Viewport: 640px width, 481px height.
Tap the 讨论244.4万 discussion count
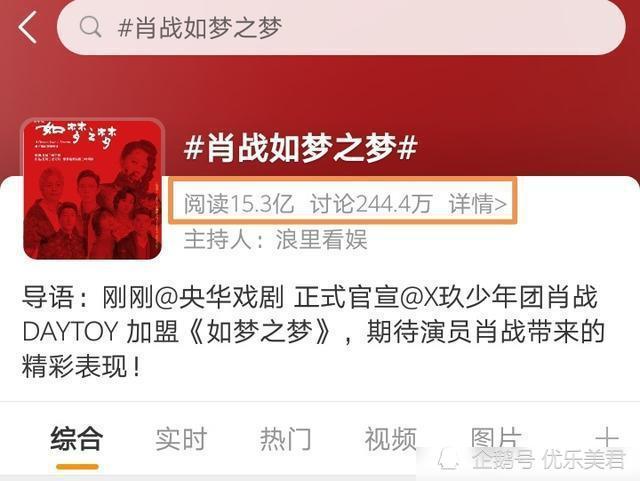point(371,203)
